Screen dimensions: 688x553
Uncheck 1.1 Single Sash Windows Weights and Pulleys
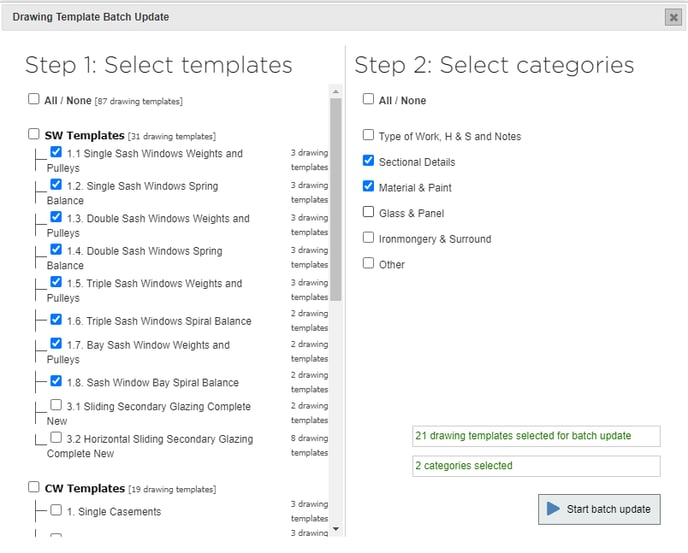56,153
